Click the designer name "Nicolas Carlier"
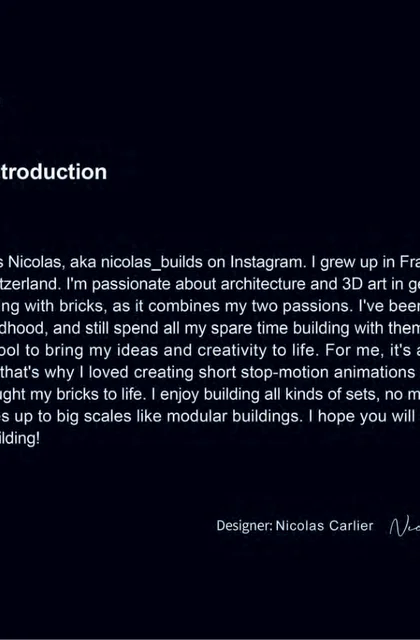Screen dimensions: 420x640 tap(324, 526)
